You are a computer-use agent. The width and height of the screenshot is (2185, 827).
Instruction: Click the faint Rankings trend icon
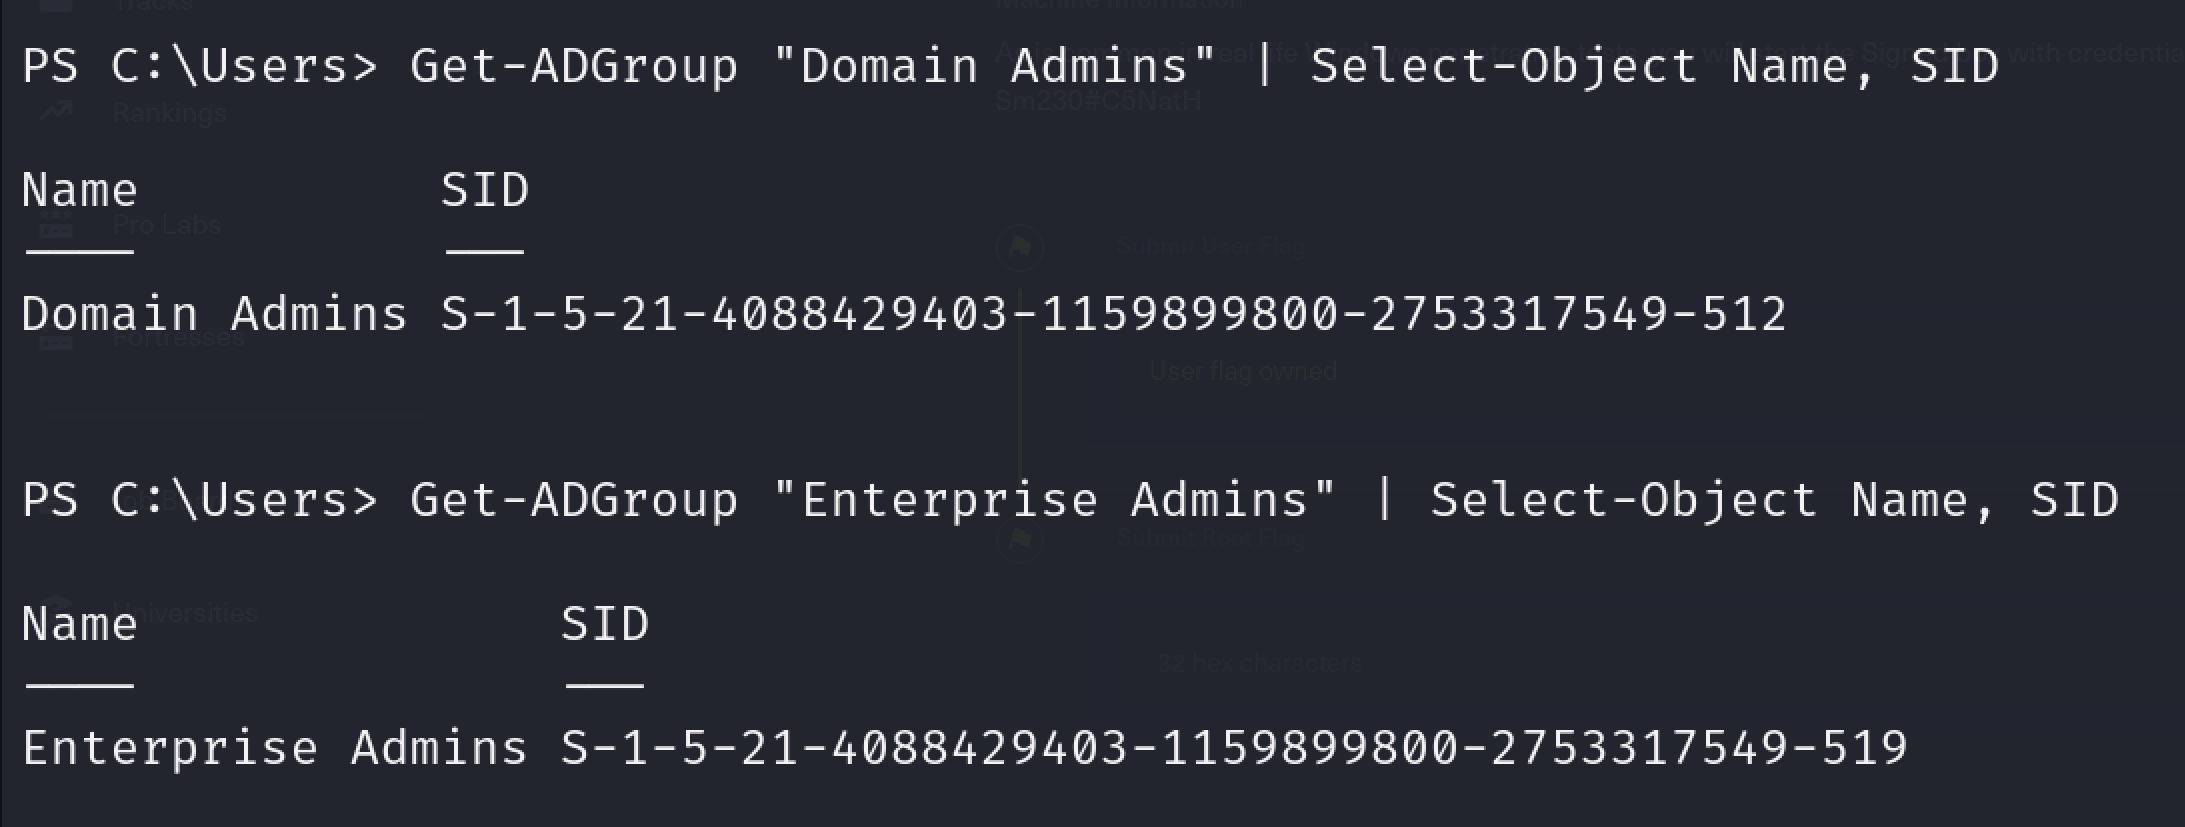tap(57, 112)
